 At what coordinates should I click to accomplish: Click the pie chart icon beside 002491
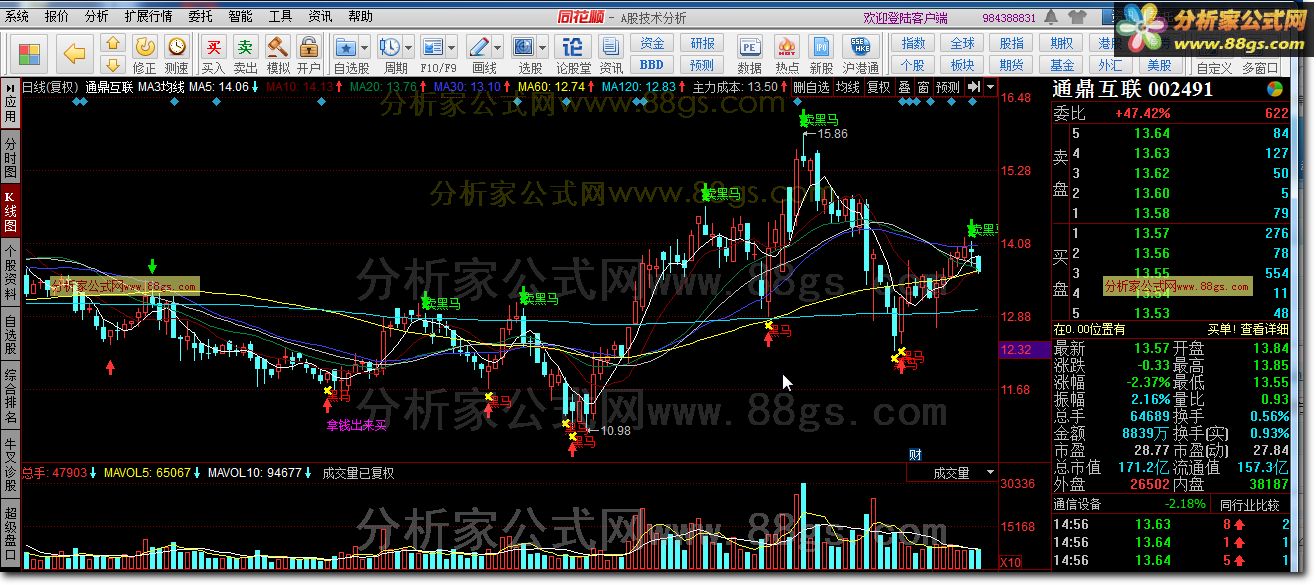(1275, 89)
